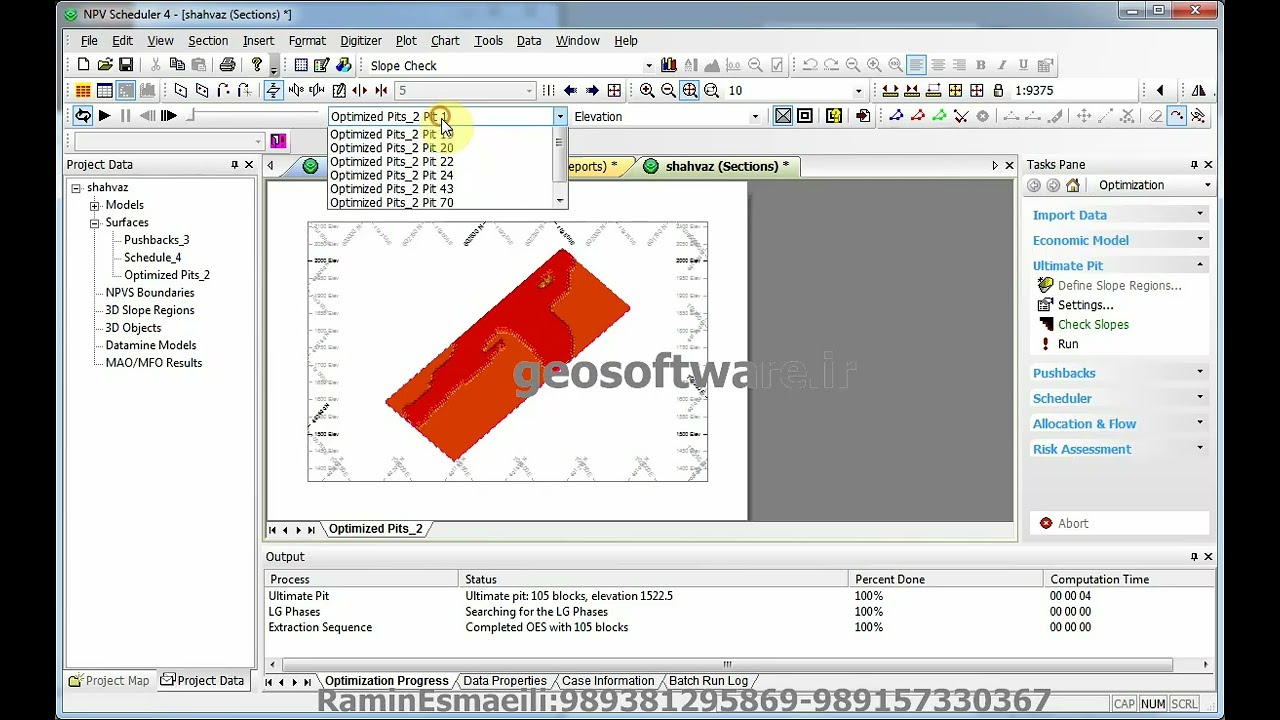Switch to the Project Map tab
The image size is (1280, 720).
tap(109, 681)
